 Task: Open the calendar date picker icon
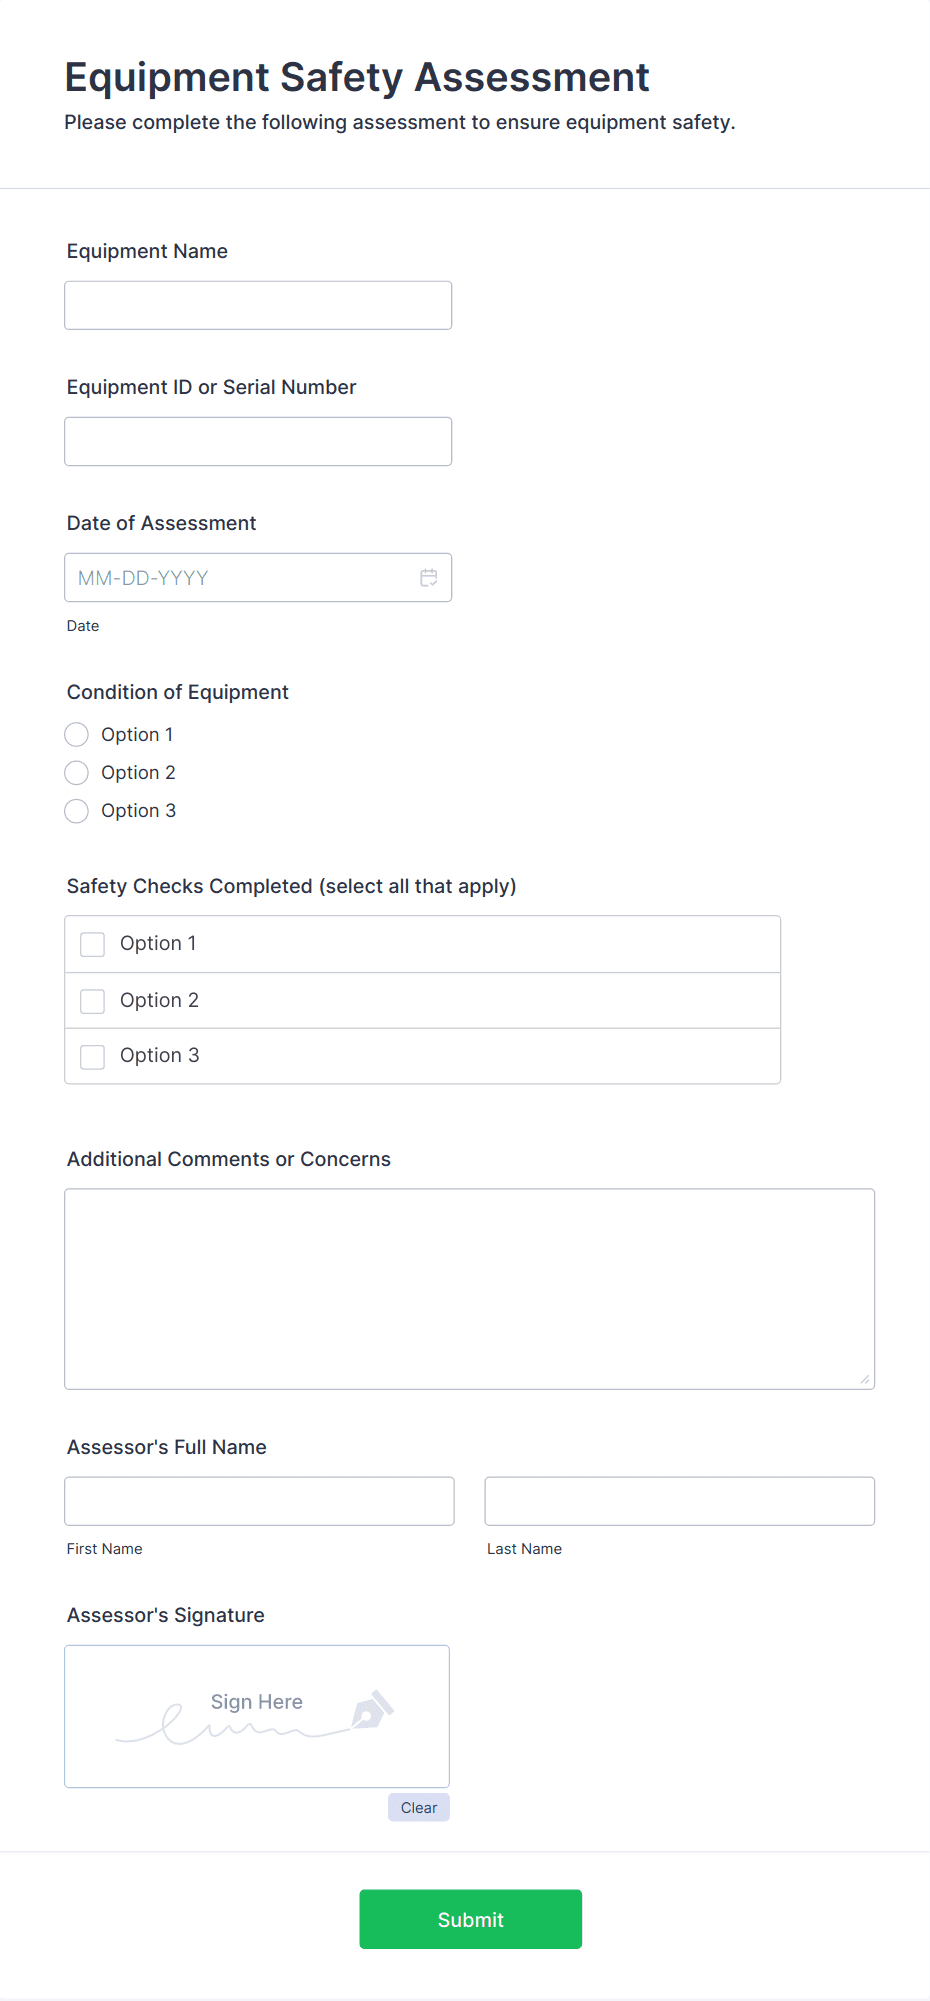pyautogui.click(x=429, y=578)
